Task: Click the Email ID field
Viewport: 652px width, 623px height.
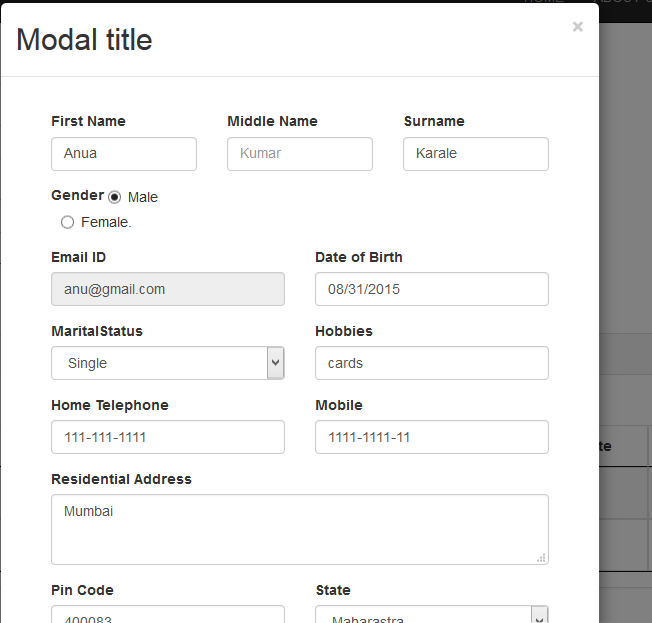Action: pyautogui.click(x=168, y=289)
